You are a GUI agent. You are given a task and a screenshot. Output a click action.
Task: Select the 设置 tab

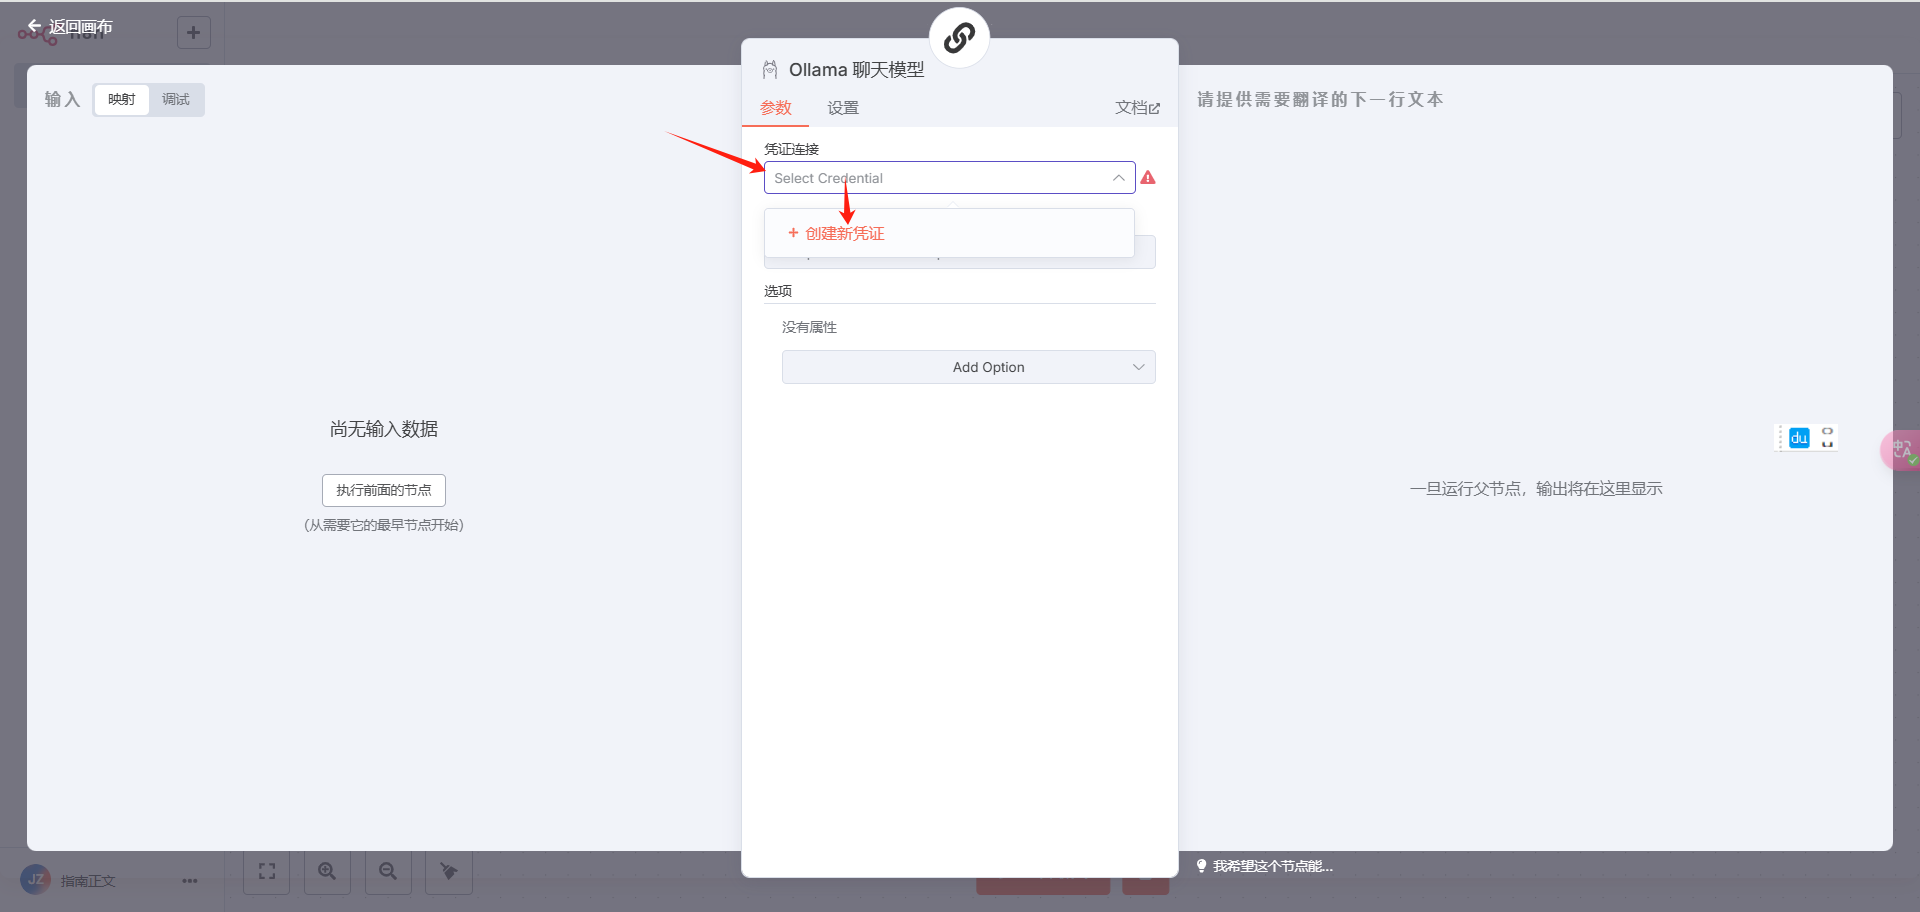[843, 108]
